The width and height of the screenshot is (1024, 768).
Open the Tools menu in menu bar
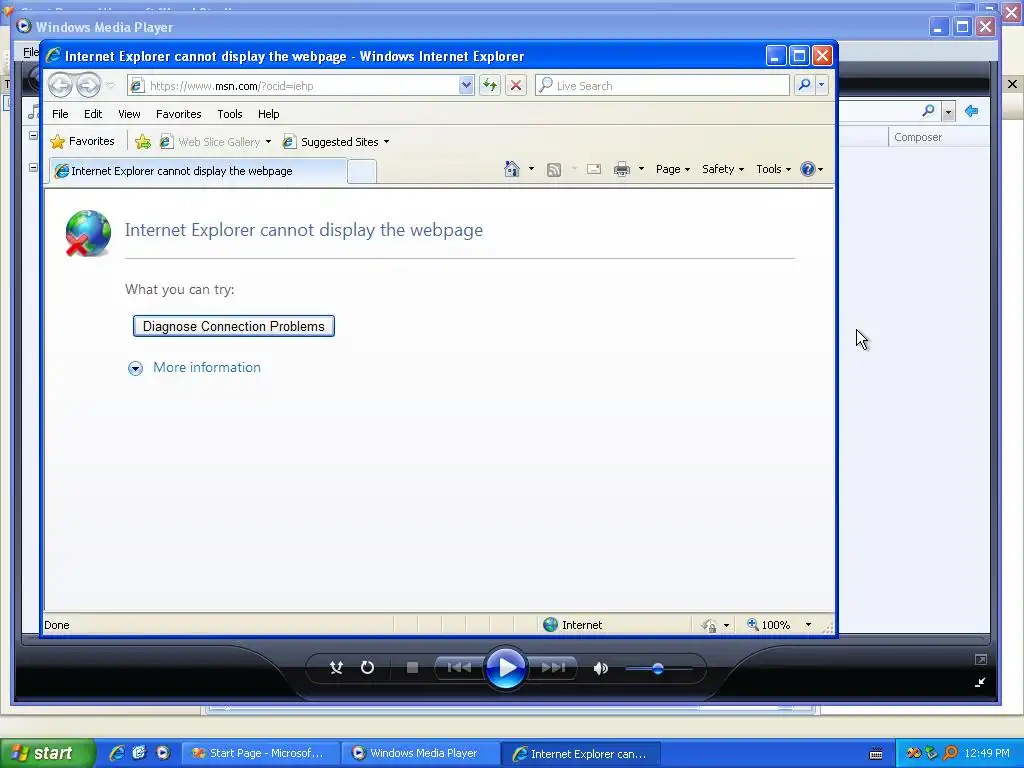[x=230, y=114]
